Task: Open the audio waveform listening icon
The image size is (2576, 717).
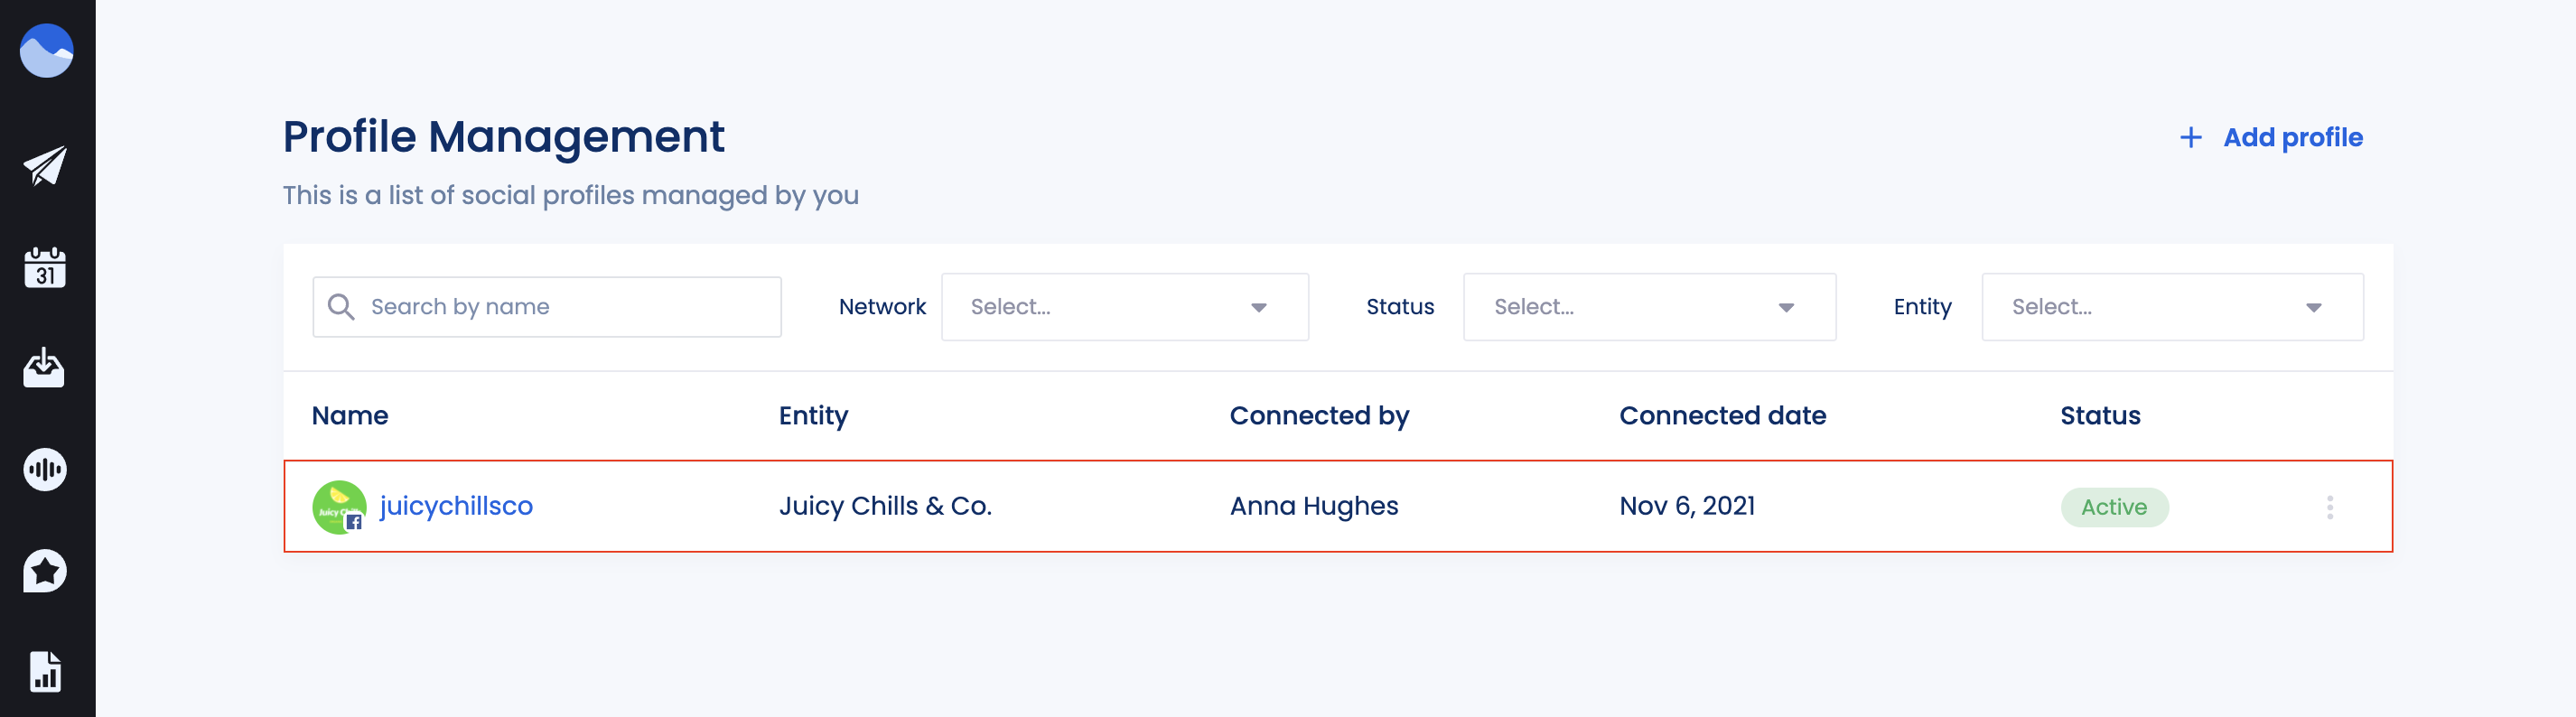Action: 45,469
